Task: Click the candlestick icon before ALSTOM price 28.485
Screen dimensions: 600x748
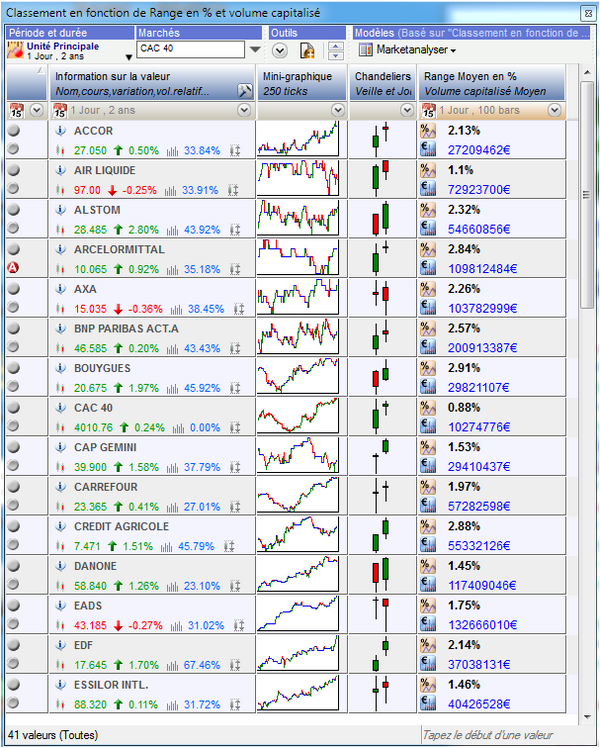Action: [60, 230]
